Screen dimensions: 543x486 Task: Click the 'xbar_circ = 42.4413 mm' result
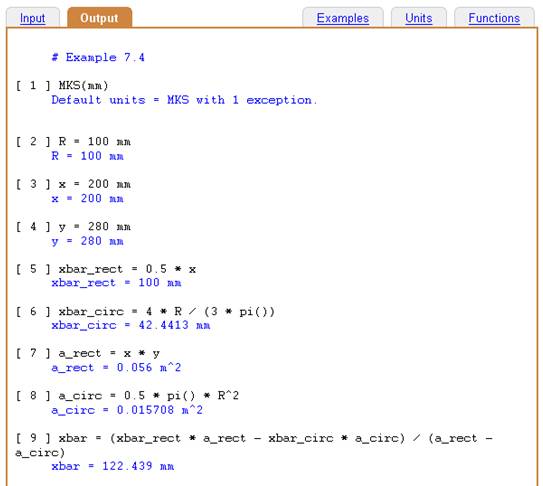[131, 325]
